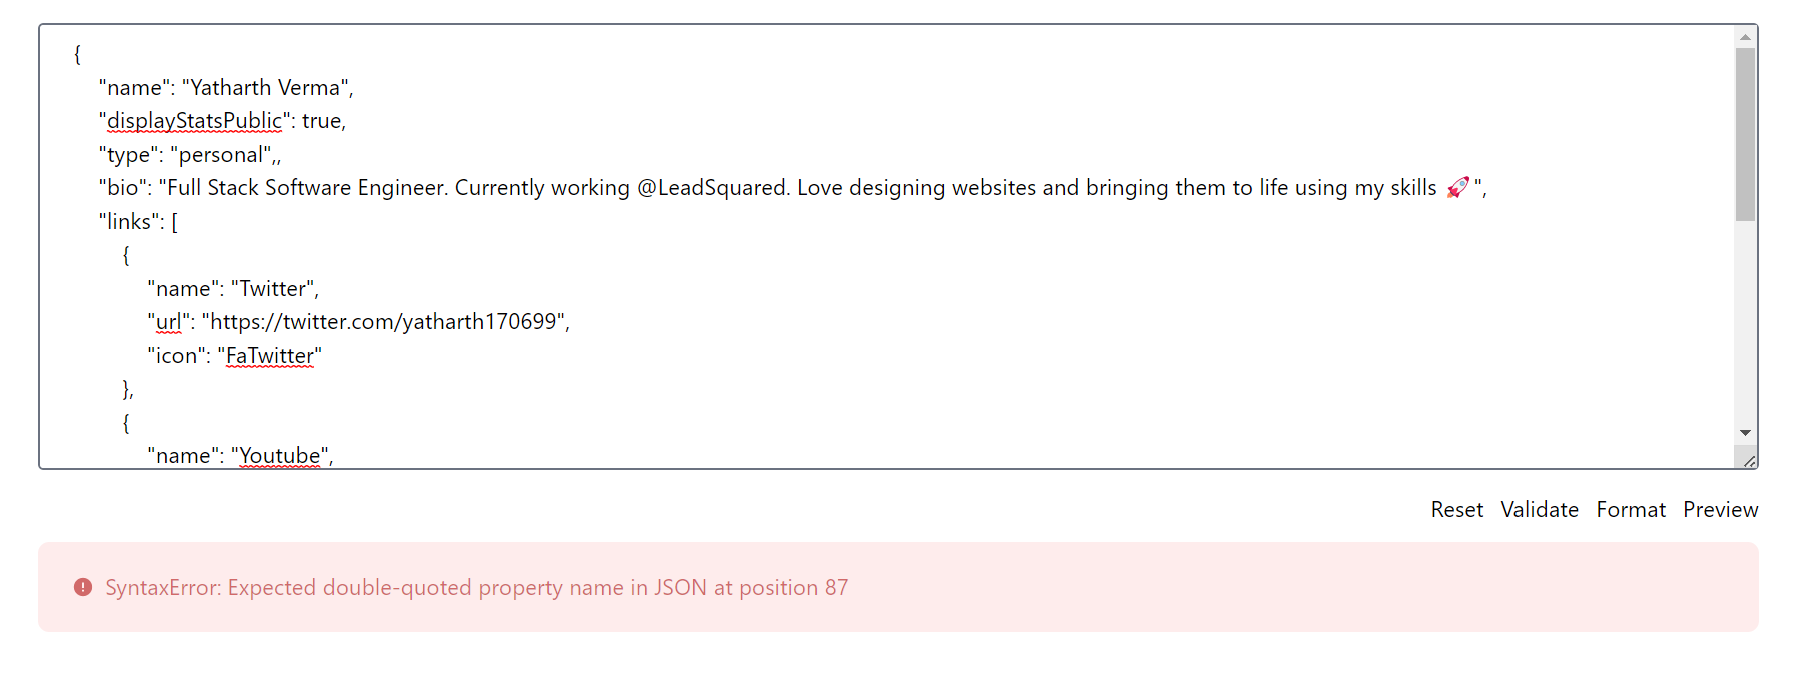1811x700 pixels.
Task: Preview the JSON profile
Action: [x=1720, y=509]
